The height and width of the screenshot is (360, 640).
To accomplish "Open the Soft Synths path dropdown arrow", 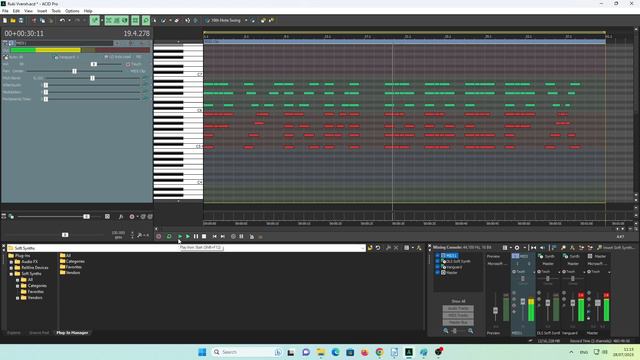I will [x=362, y=248].
